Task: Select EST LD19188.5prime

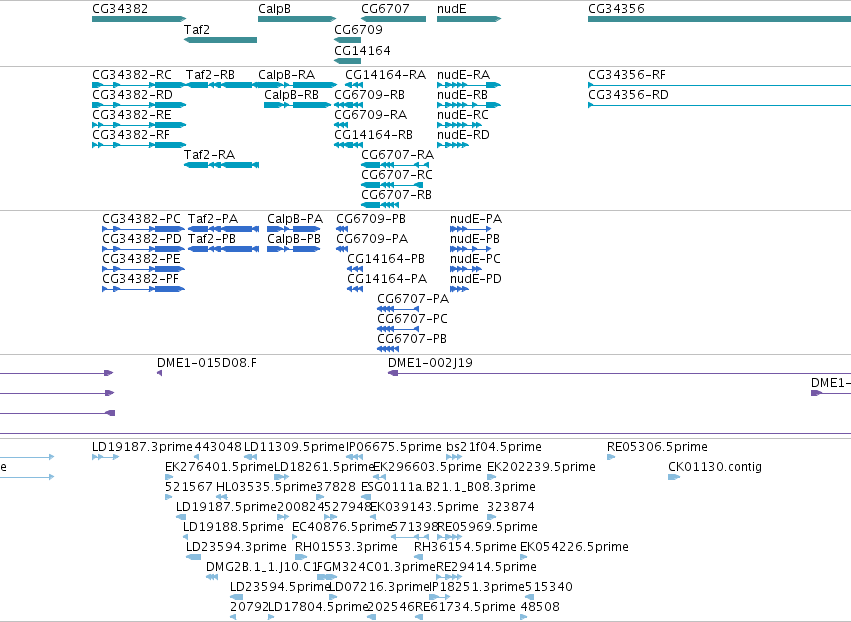Action: (x=186, y=537)
